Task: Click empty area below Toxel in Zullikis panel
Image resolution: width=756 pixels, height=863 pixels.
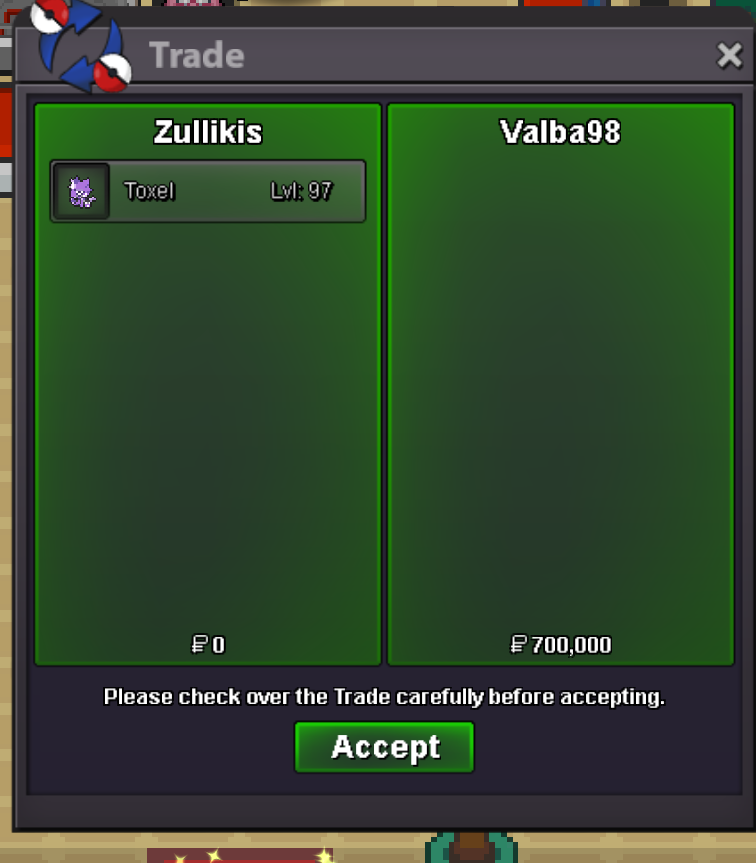Action: click(208, 424)
